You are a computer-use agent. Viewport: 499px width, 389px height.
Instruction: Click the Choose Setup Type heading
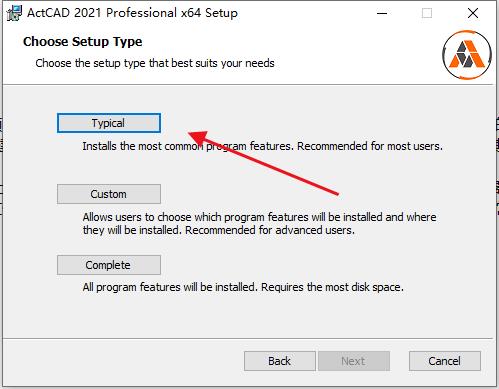tap(83, 42)
